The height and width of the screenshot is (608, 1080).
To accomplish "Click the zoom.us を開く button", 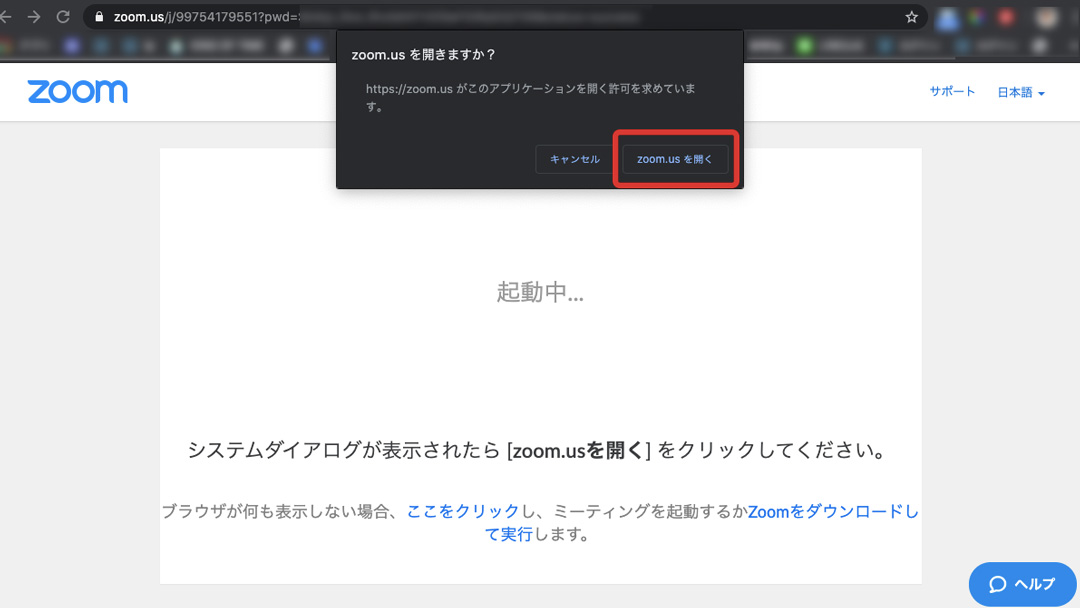I will 674,159.
